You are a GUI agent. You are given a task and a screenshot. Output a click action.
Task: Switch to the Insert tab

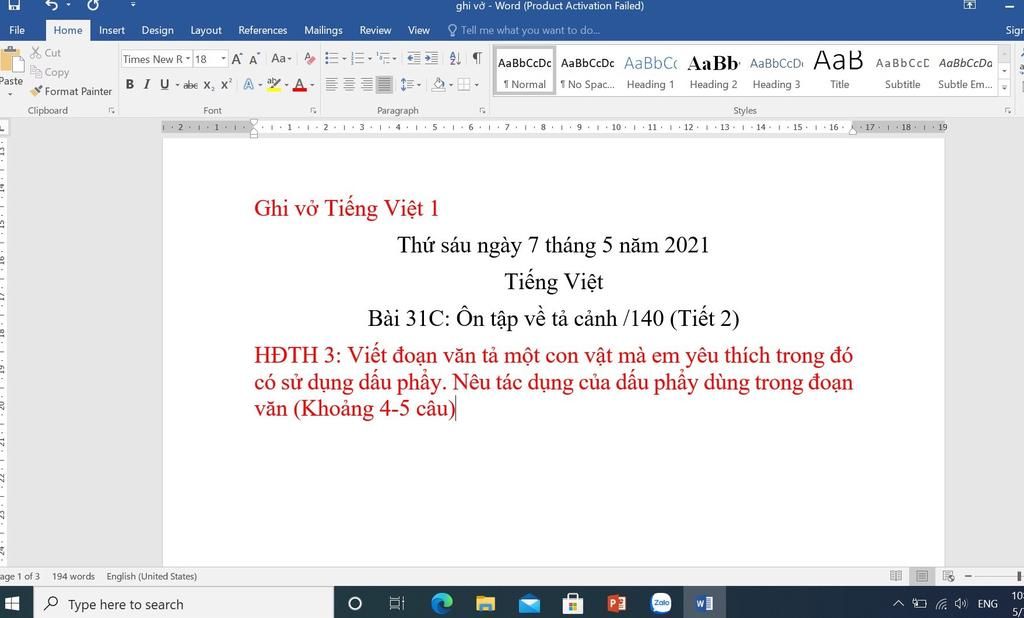(x=112, y=30)
